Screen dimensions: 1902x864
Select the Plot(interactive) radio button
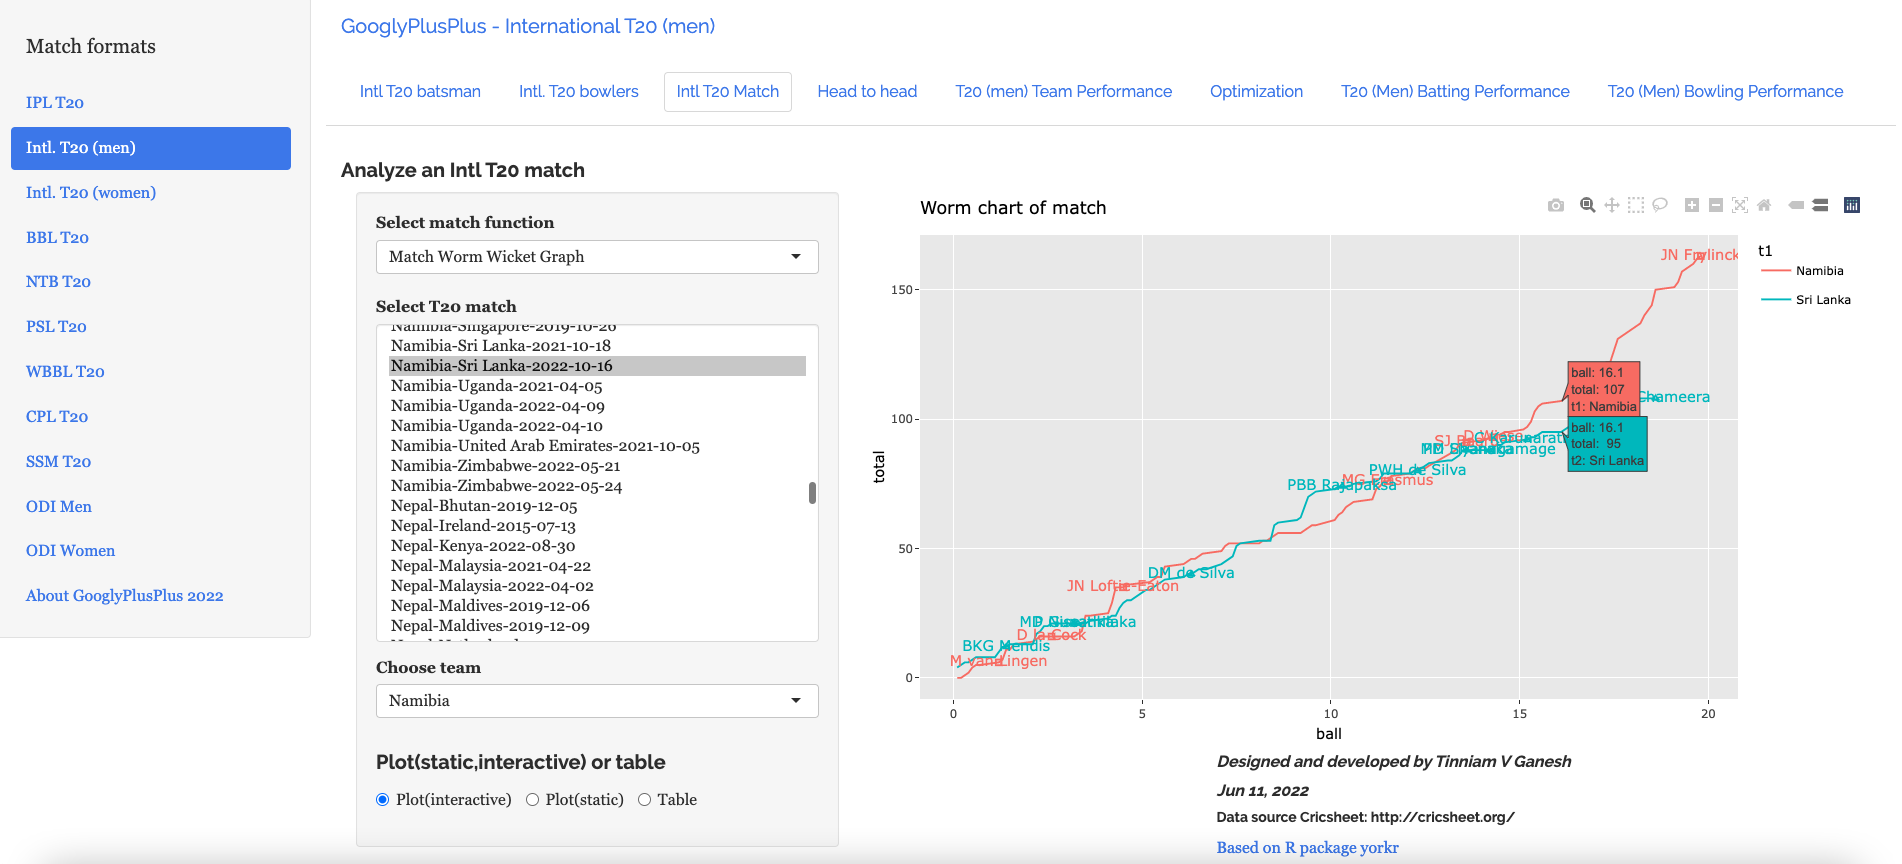tap(382, 800)
